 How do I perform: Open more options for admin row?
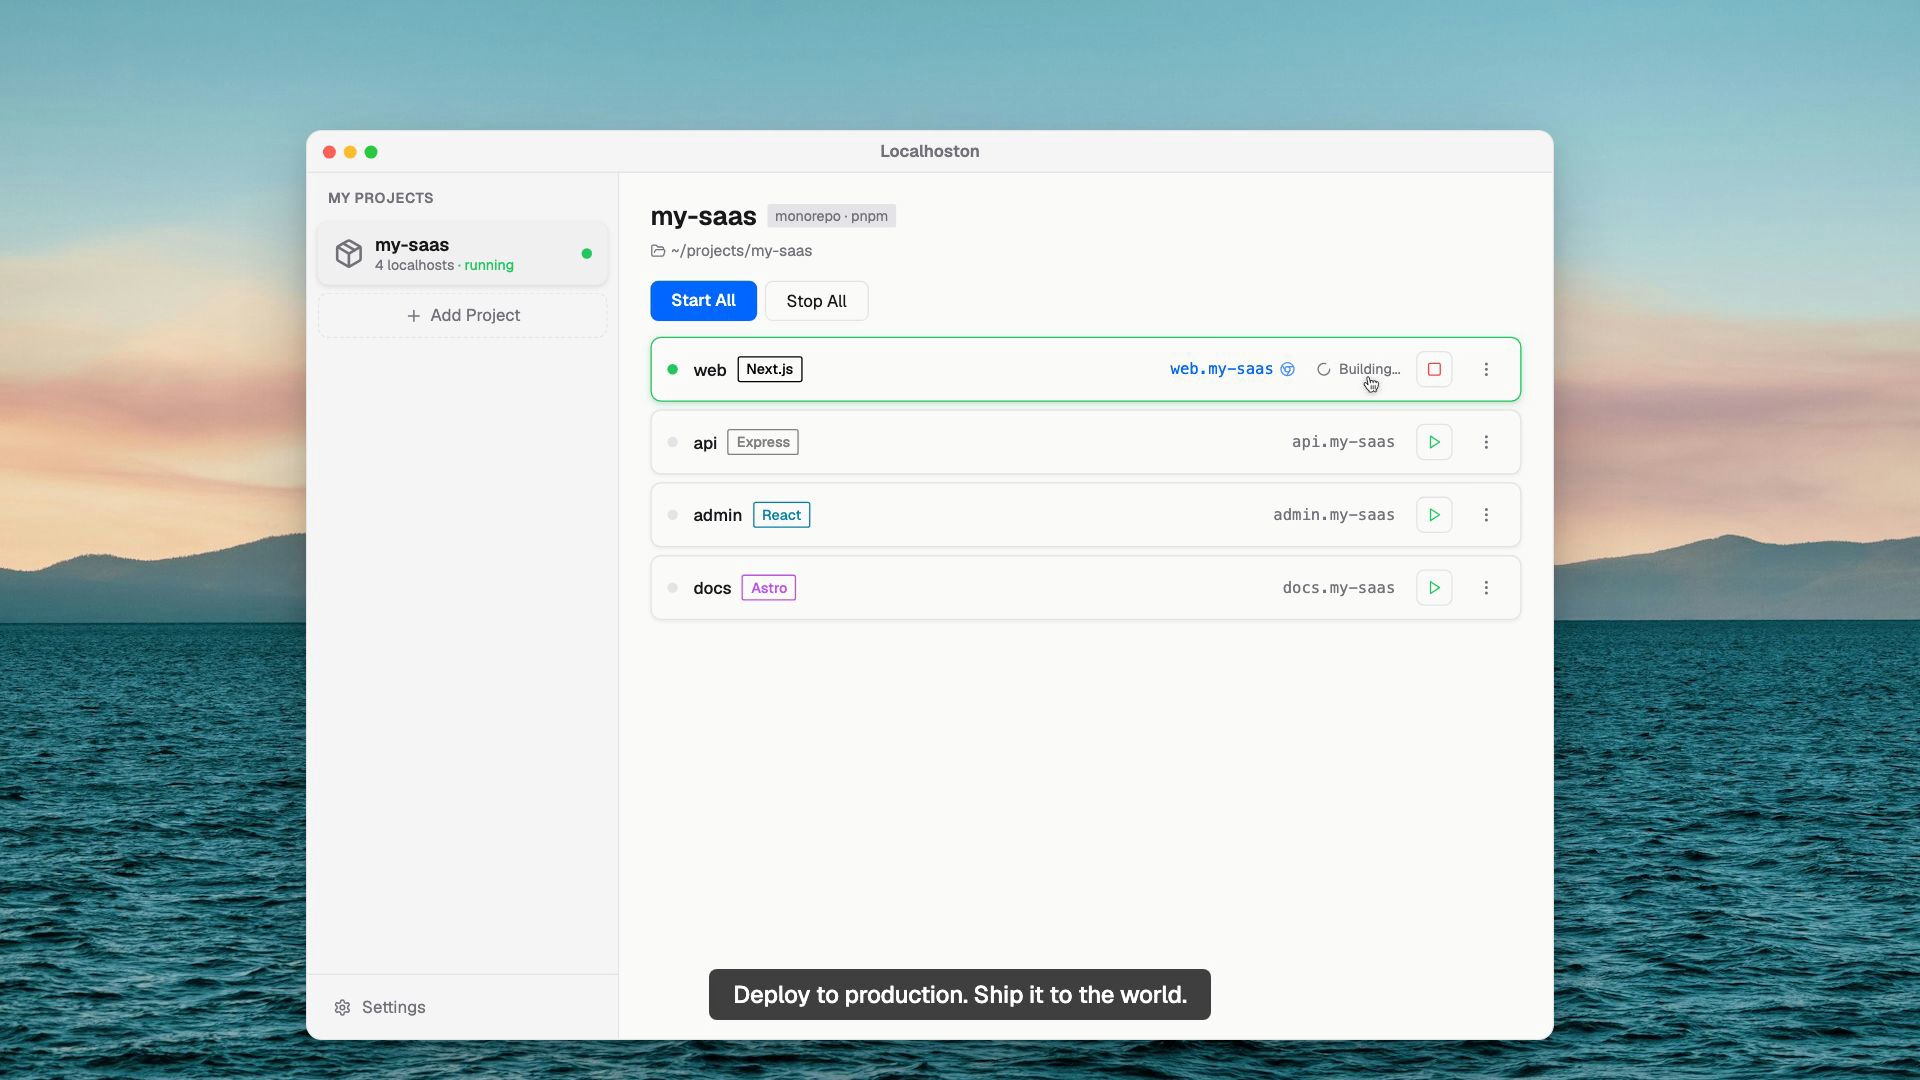1486,515
